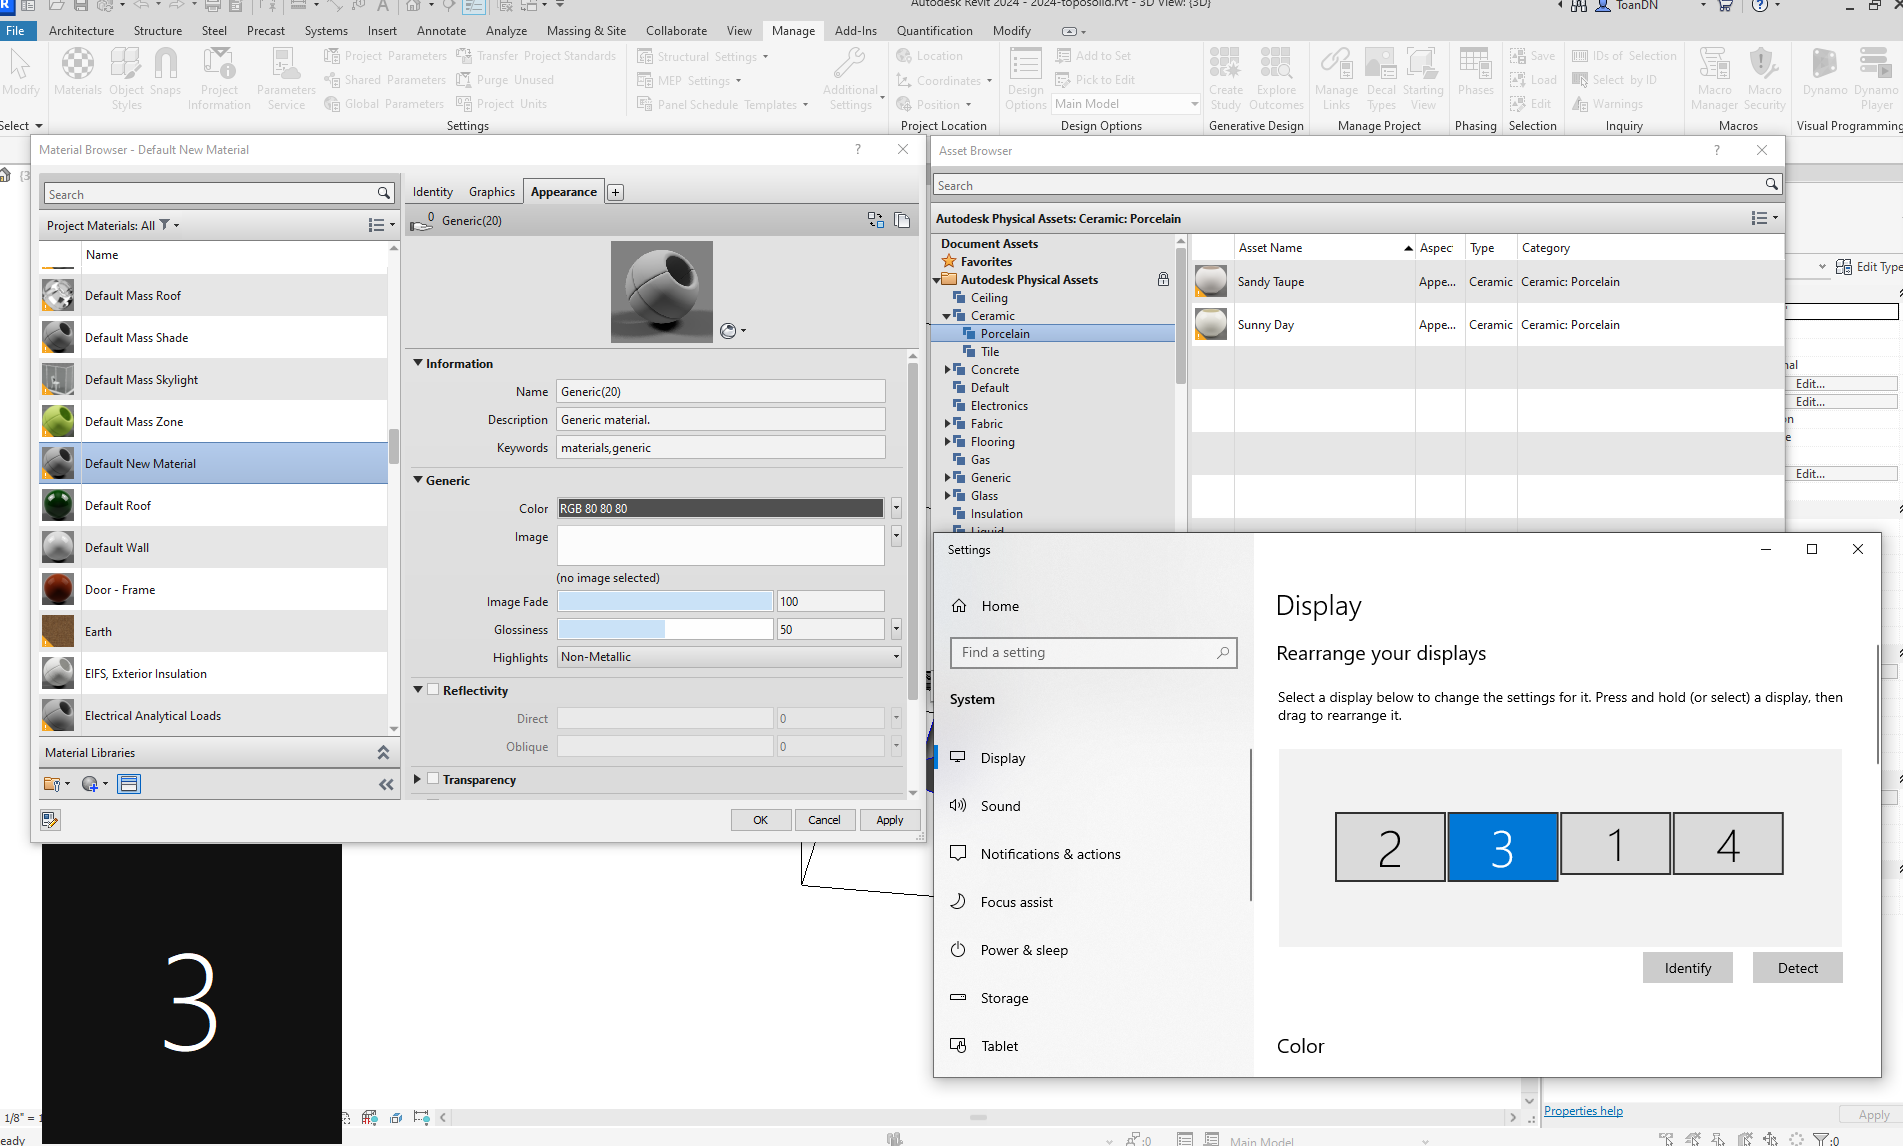Select the Default Mass Zone material
Screen dimensions: 1903x1146
(x=214, y=422)
